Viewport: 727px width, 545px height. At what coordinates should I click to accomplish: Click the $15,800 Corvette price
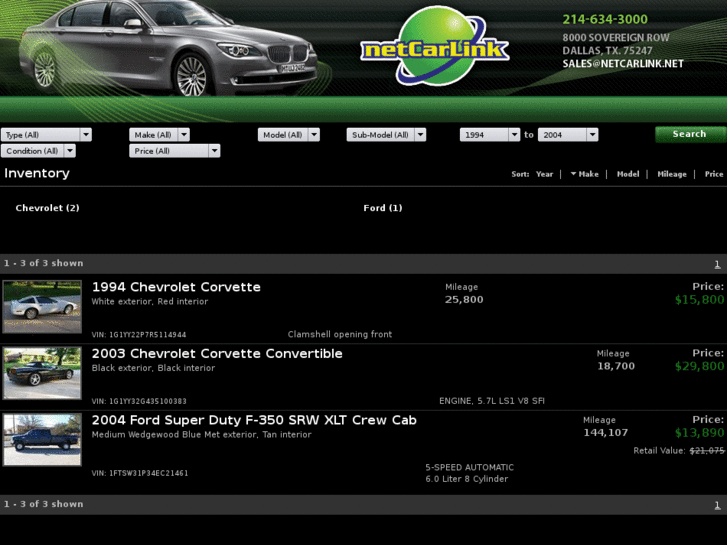coord(699,300)
